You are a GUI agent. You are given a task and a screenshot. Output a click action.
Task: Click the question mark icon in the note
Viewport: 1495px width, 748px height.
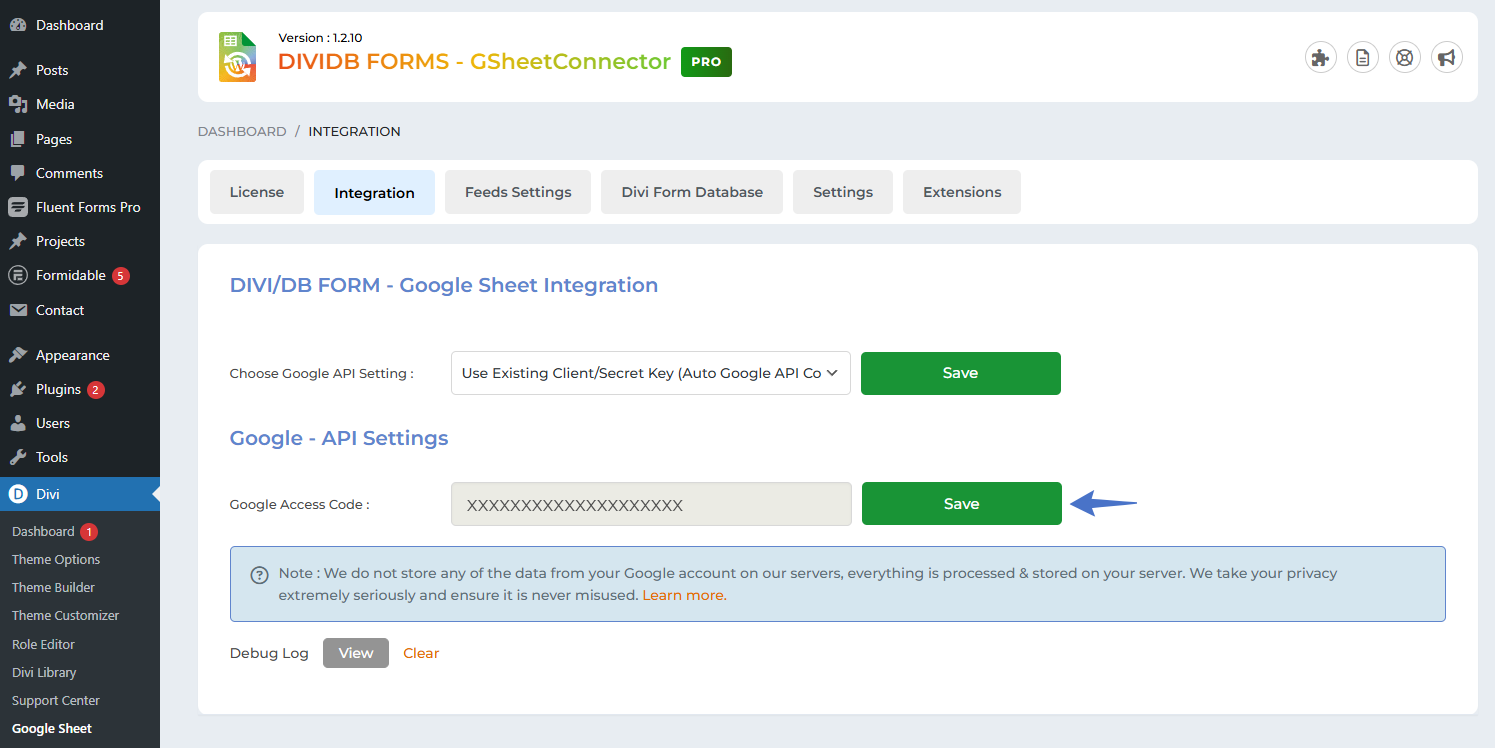click(259, 575)
